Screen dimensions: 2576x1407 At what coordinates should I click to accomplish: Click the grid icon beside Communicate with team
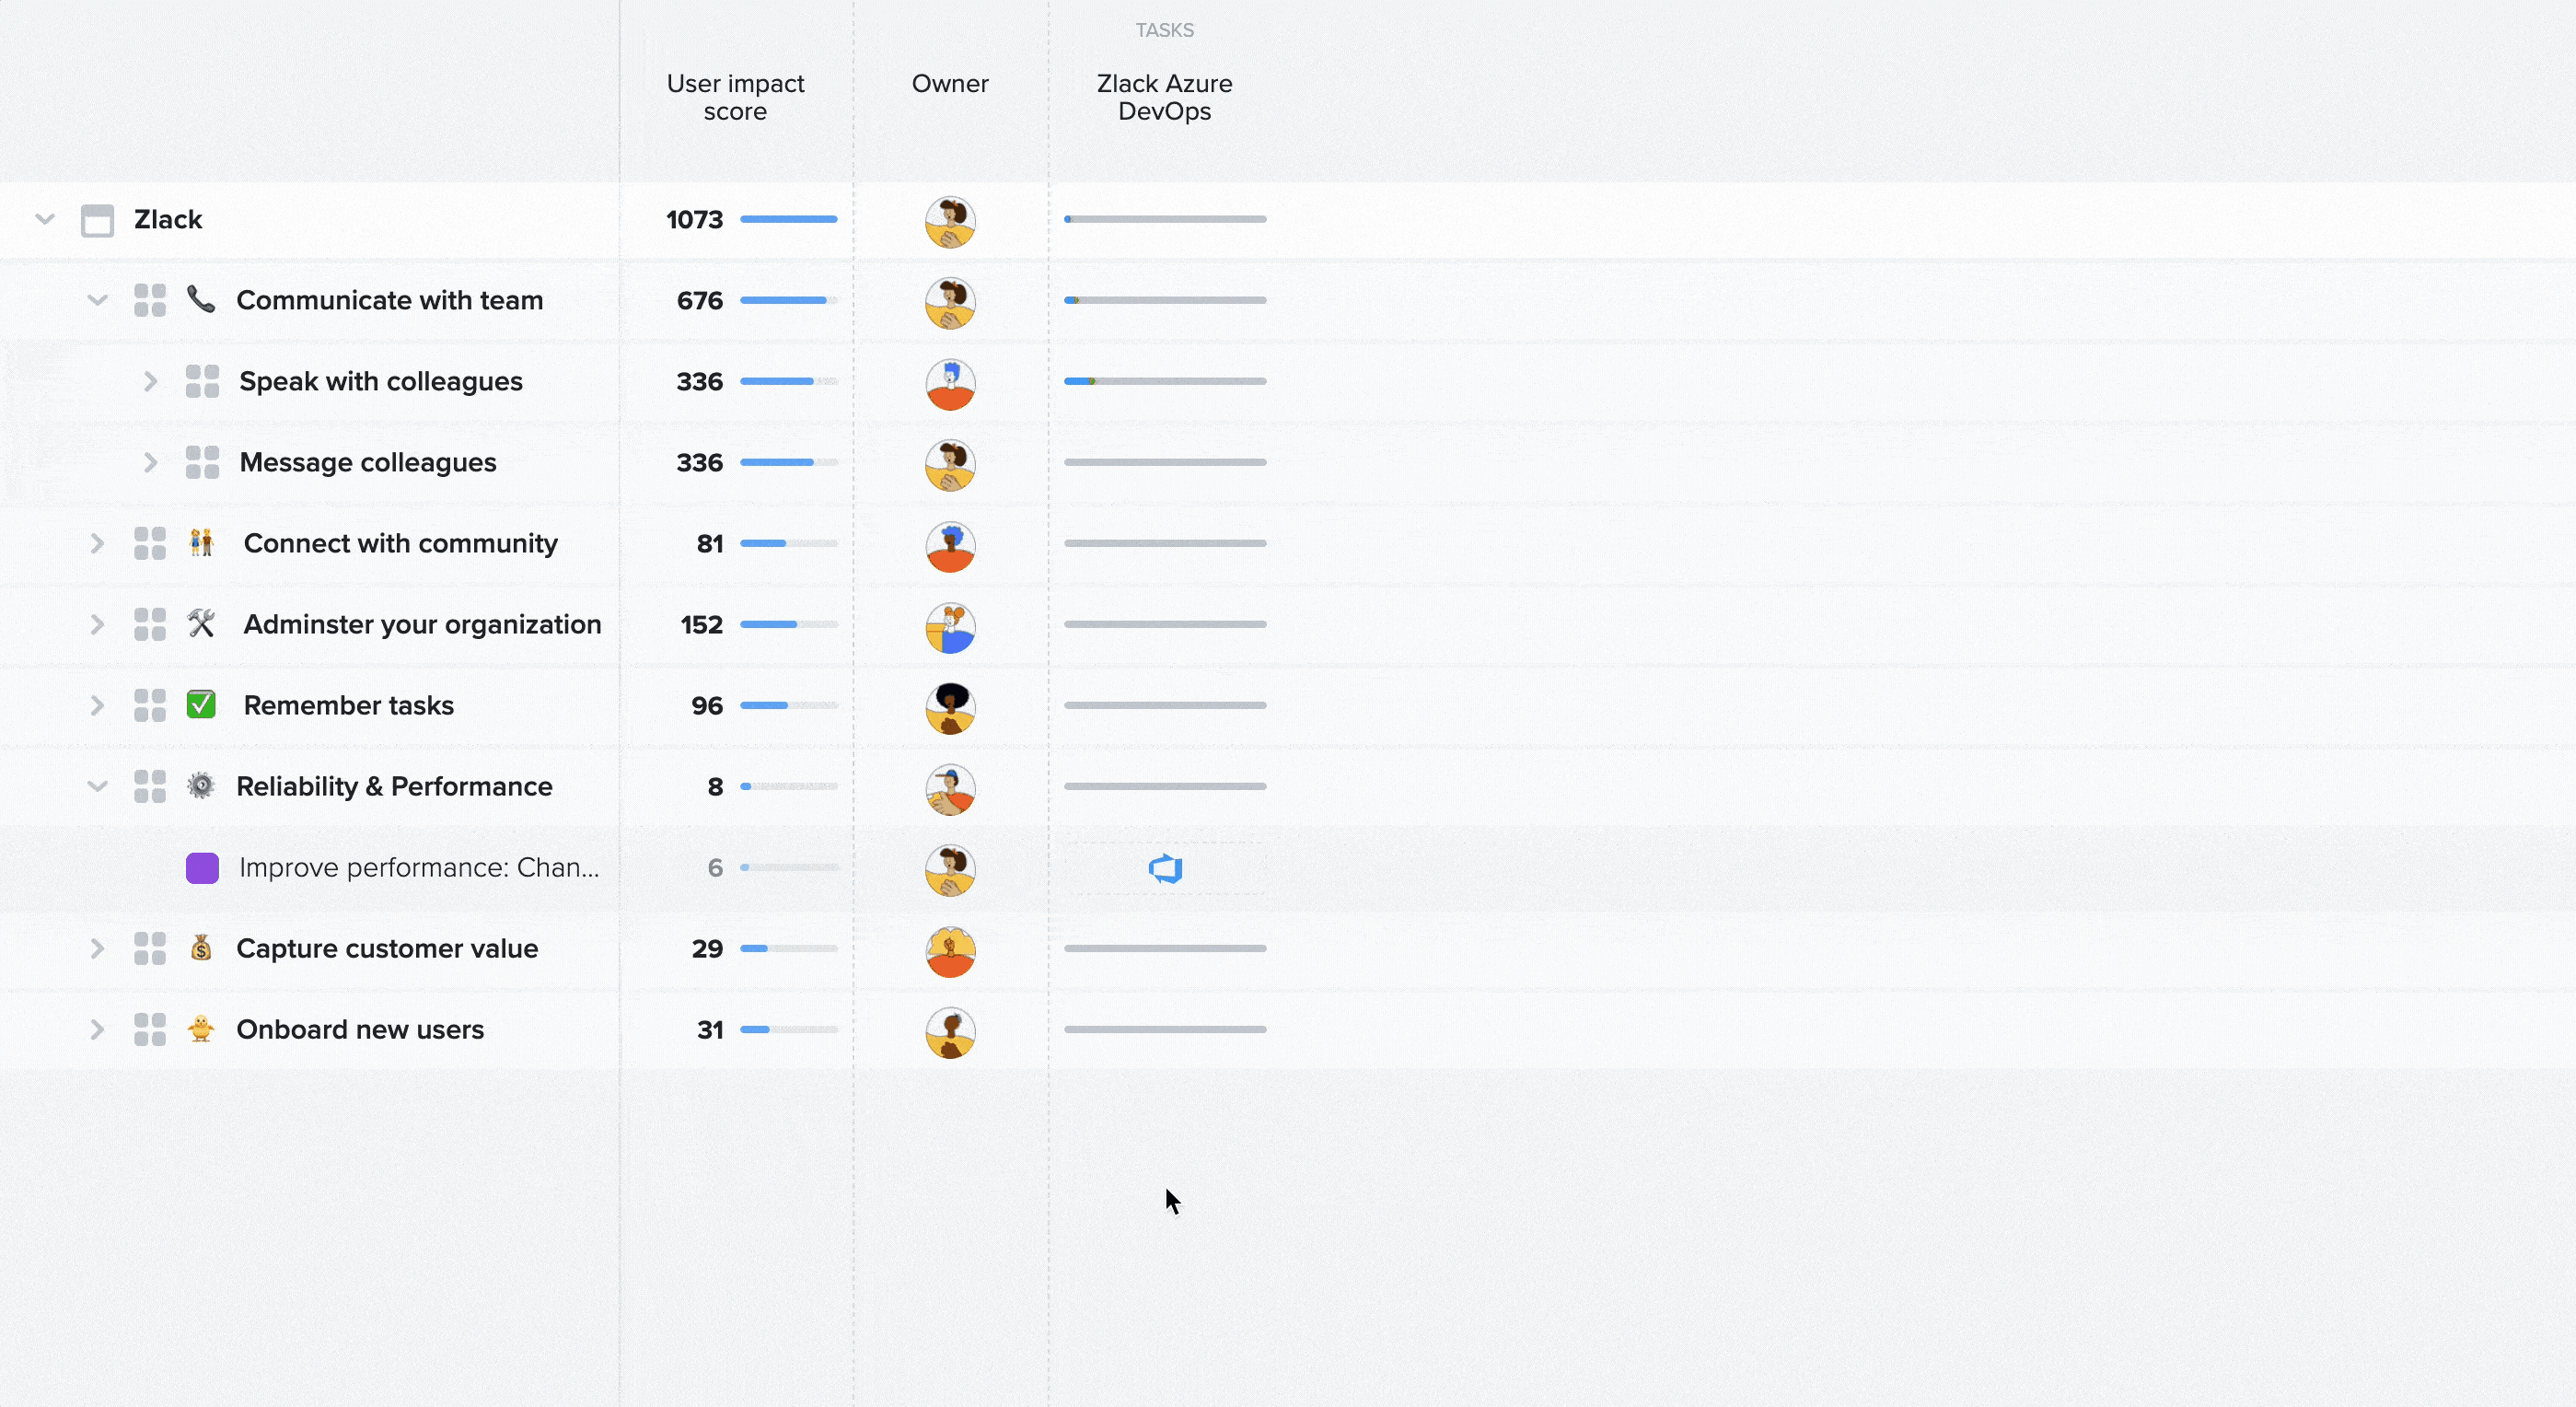point(150,300)
